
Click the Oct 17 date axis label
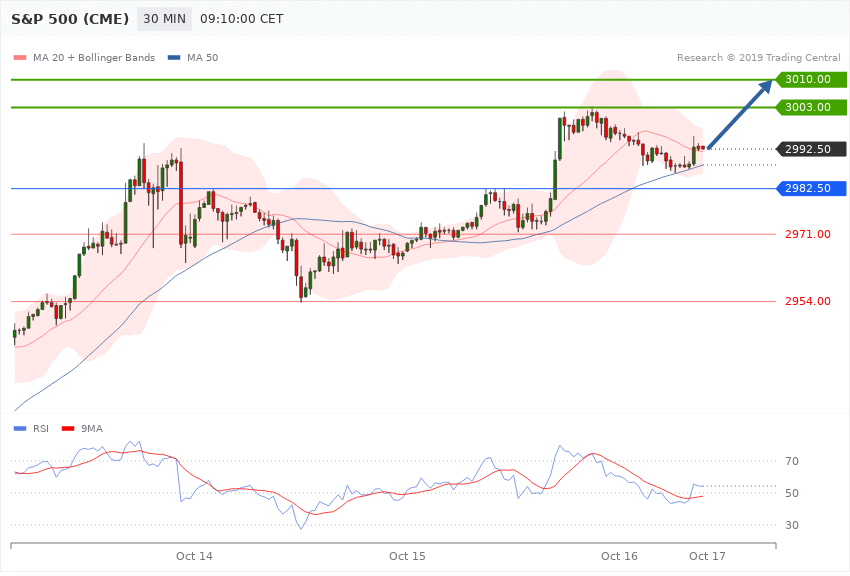[x=707, y=556]
